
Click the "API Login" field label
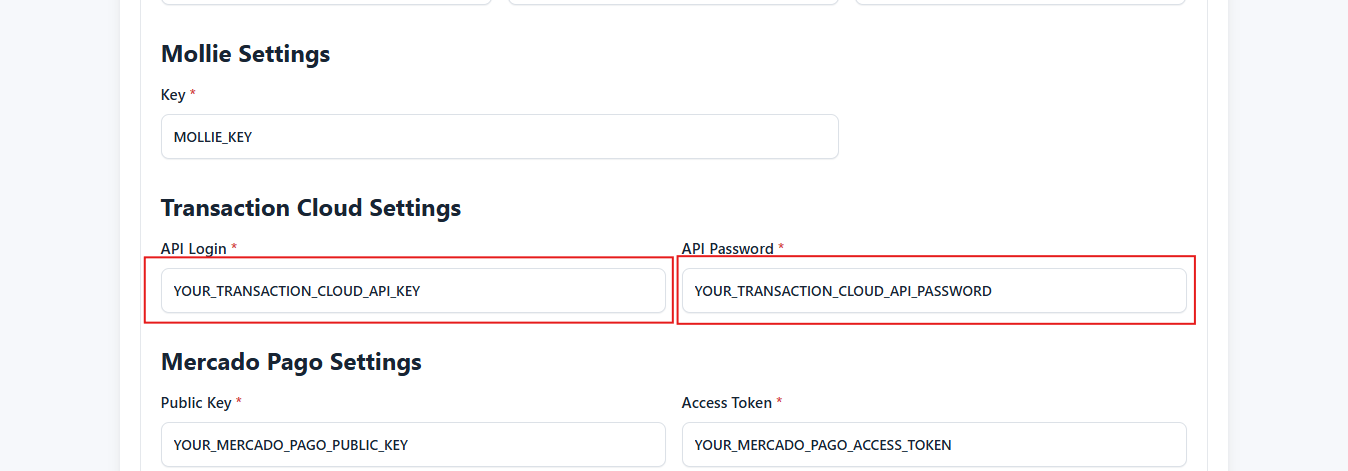pyautogui.click(x=194, y=248)
